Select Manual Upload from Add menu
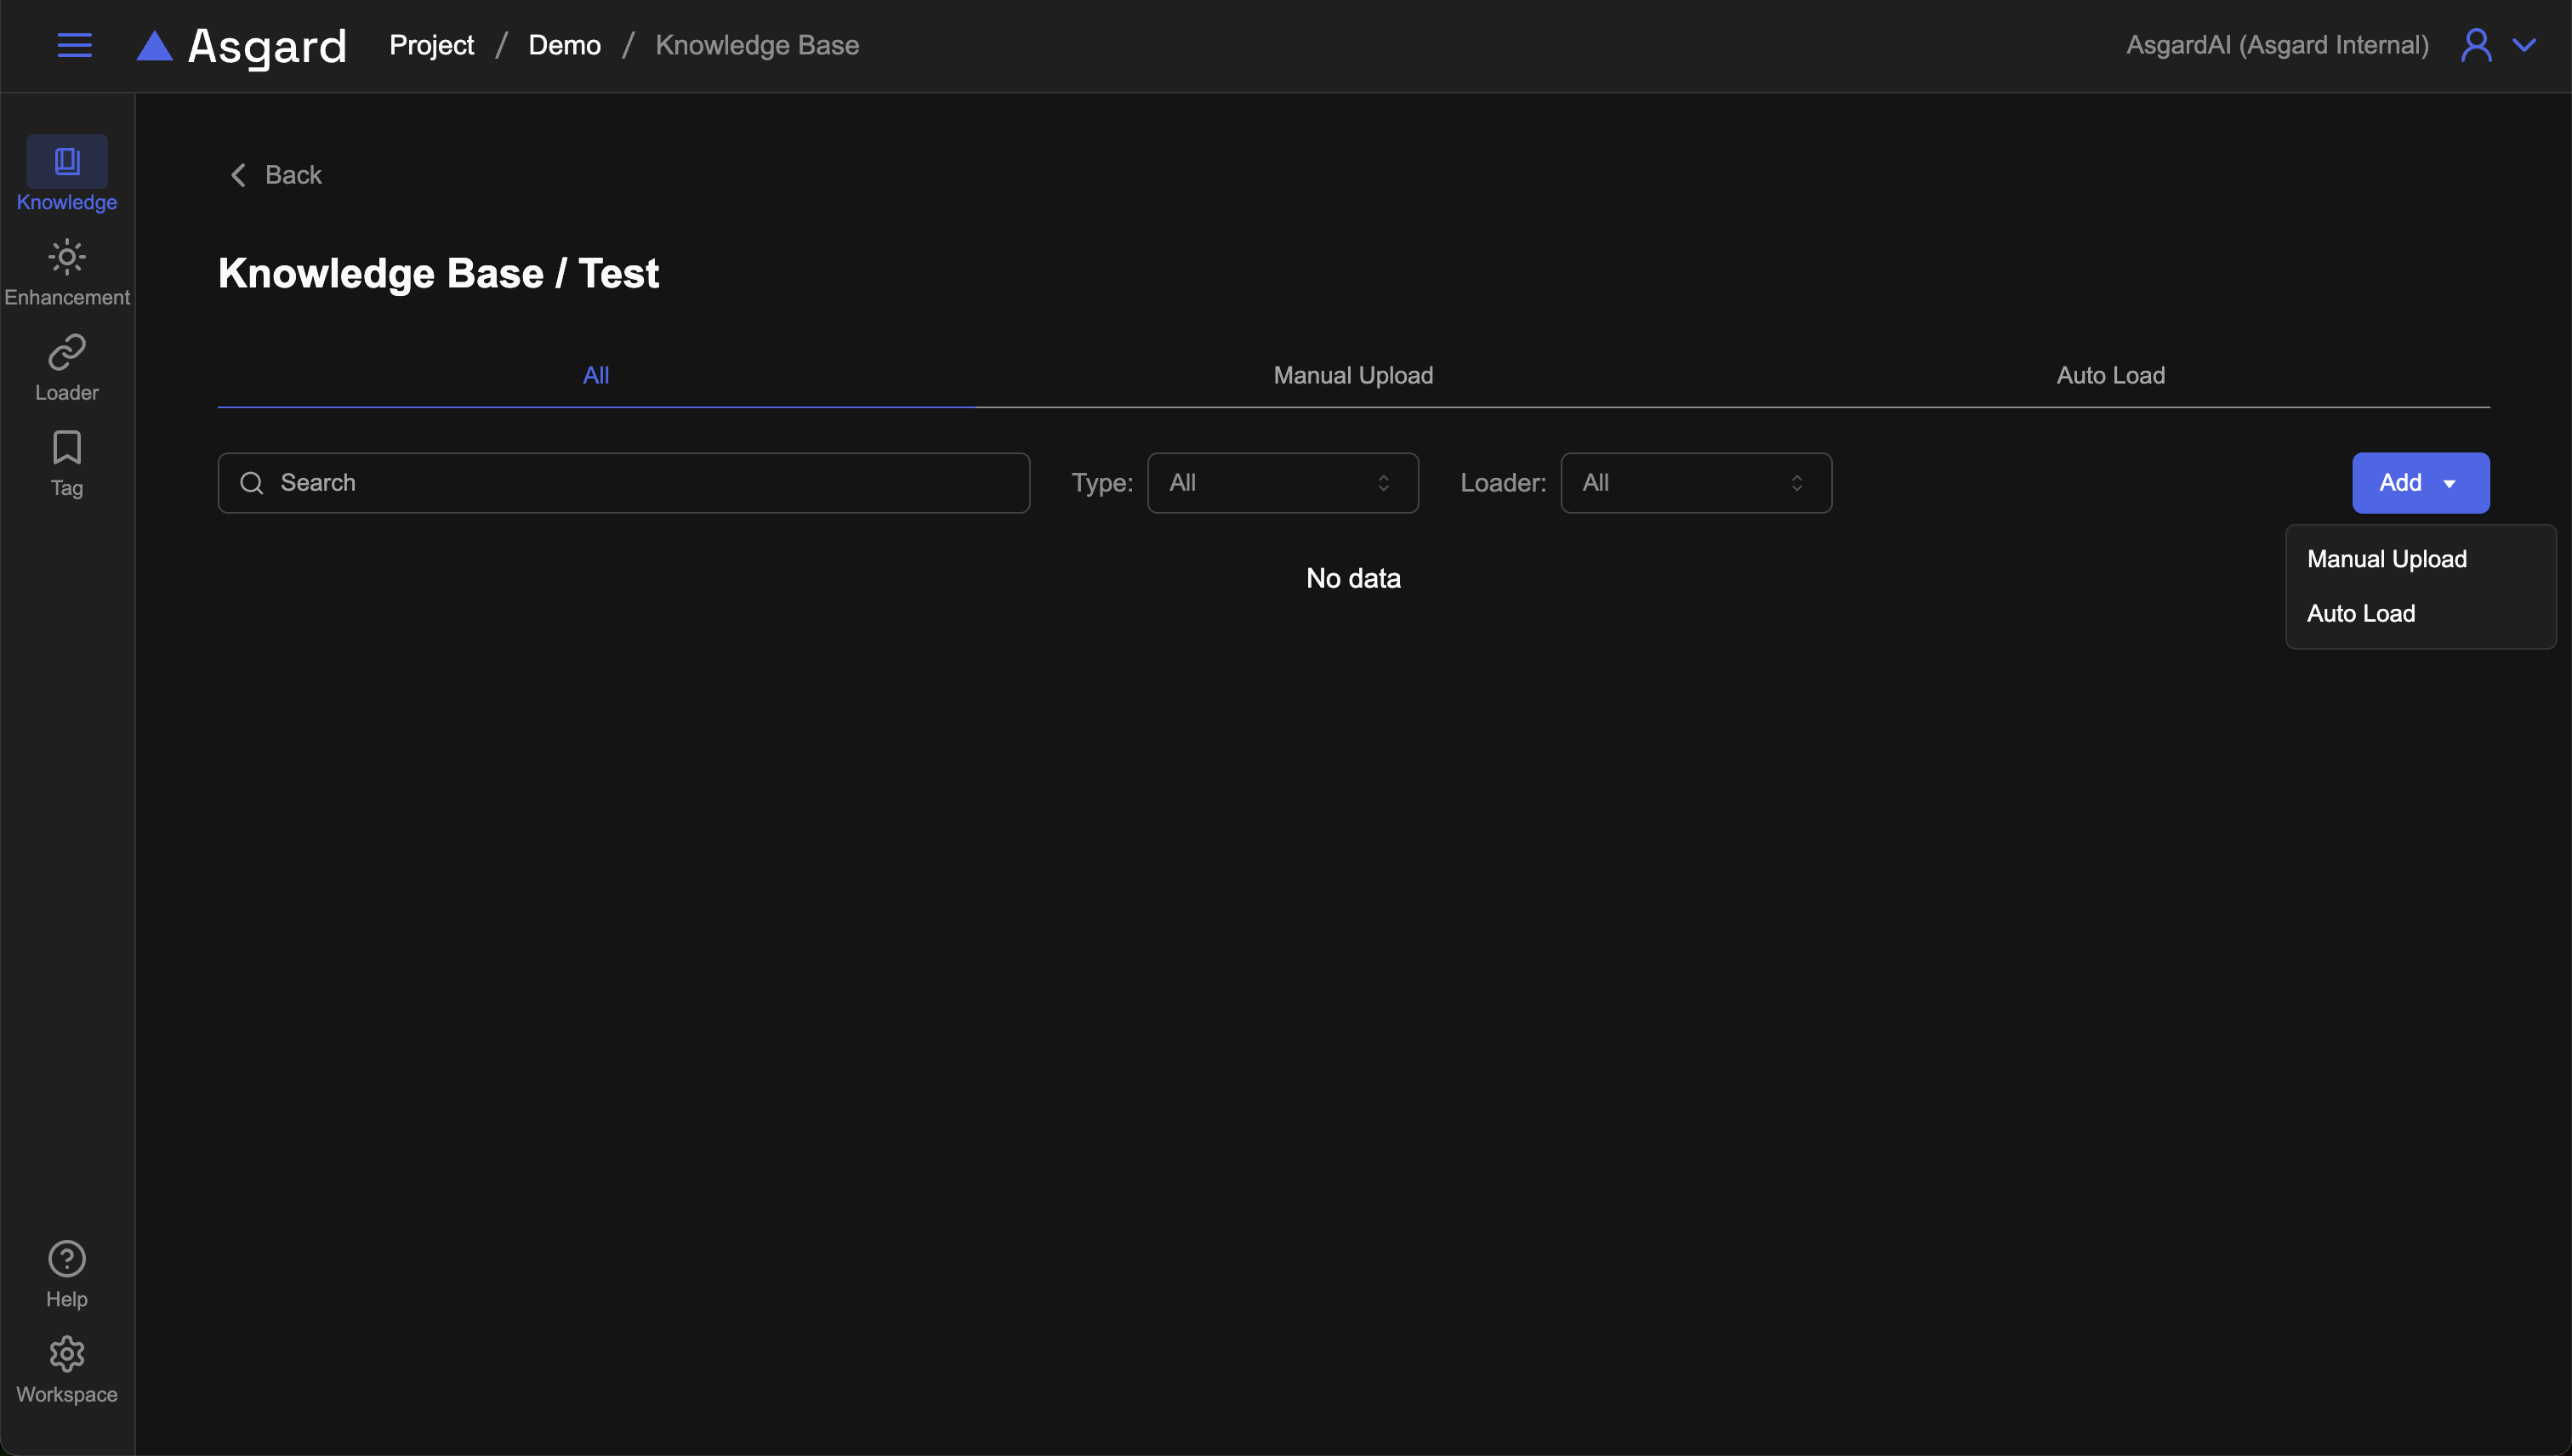2572x1456 pixels. pyautogui.click(x=2386, y=559)
